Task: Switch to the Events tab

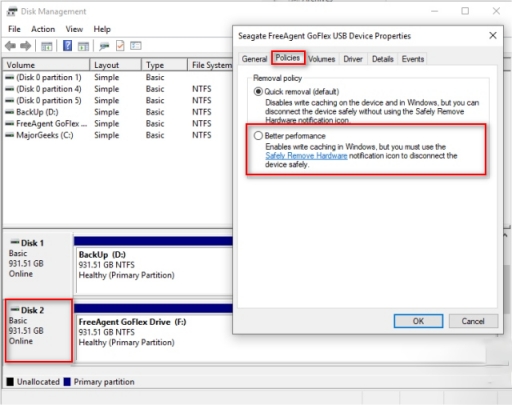Action: click(413, 59)
